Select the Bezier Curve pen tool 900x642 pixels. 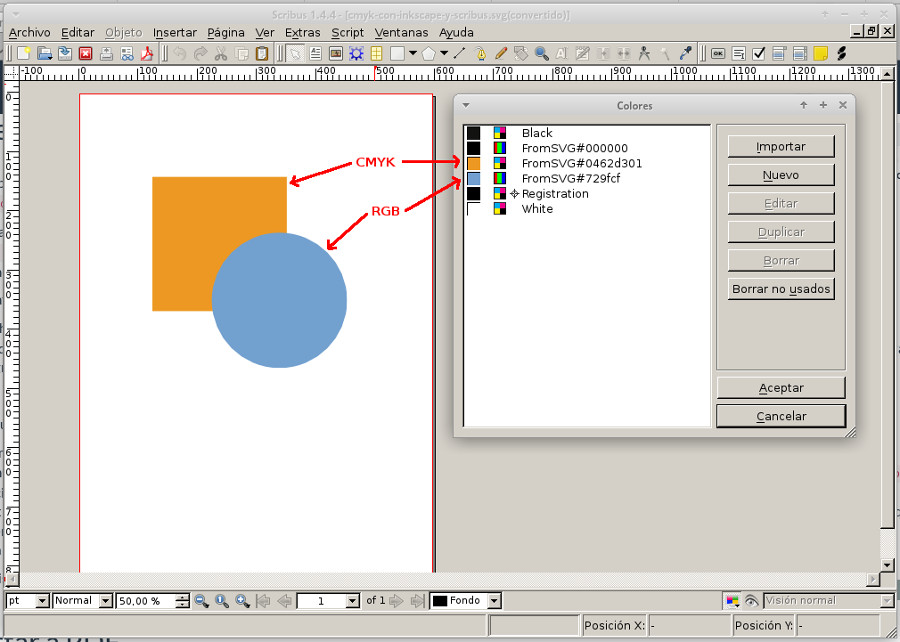(x=480, y=53)
